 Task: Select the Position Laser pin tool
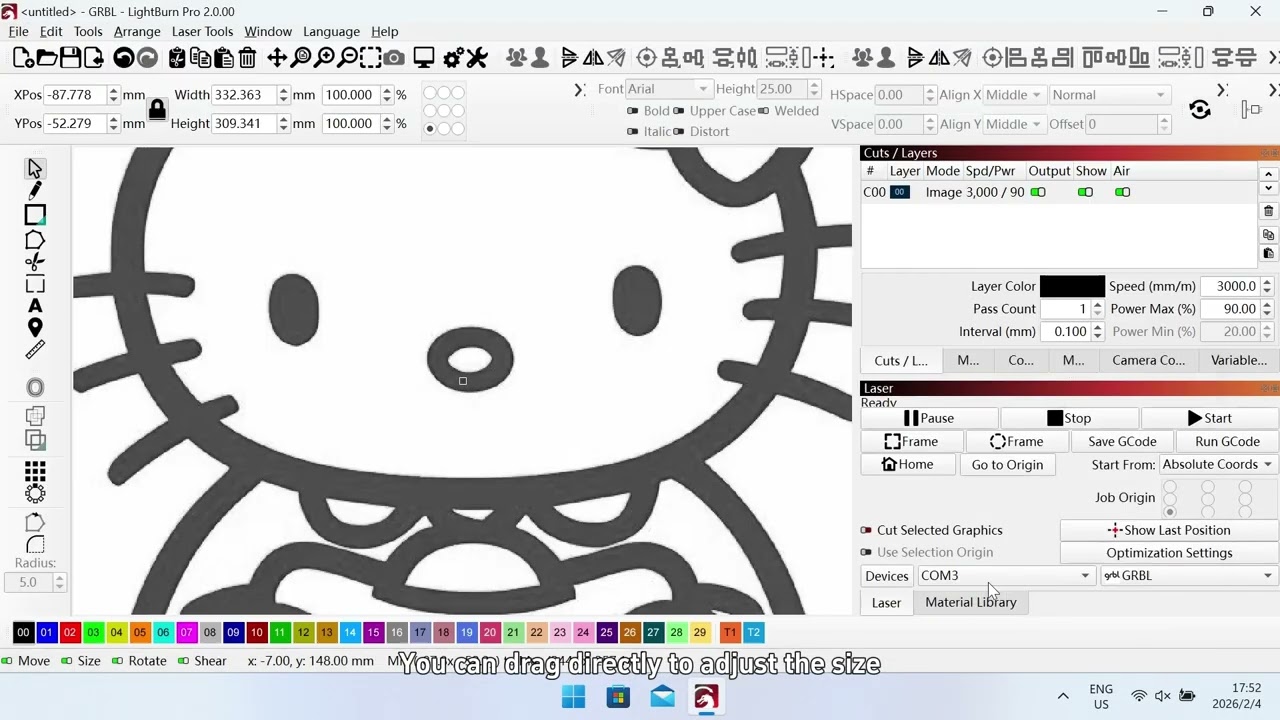coord(35,328)
